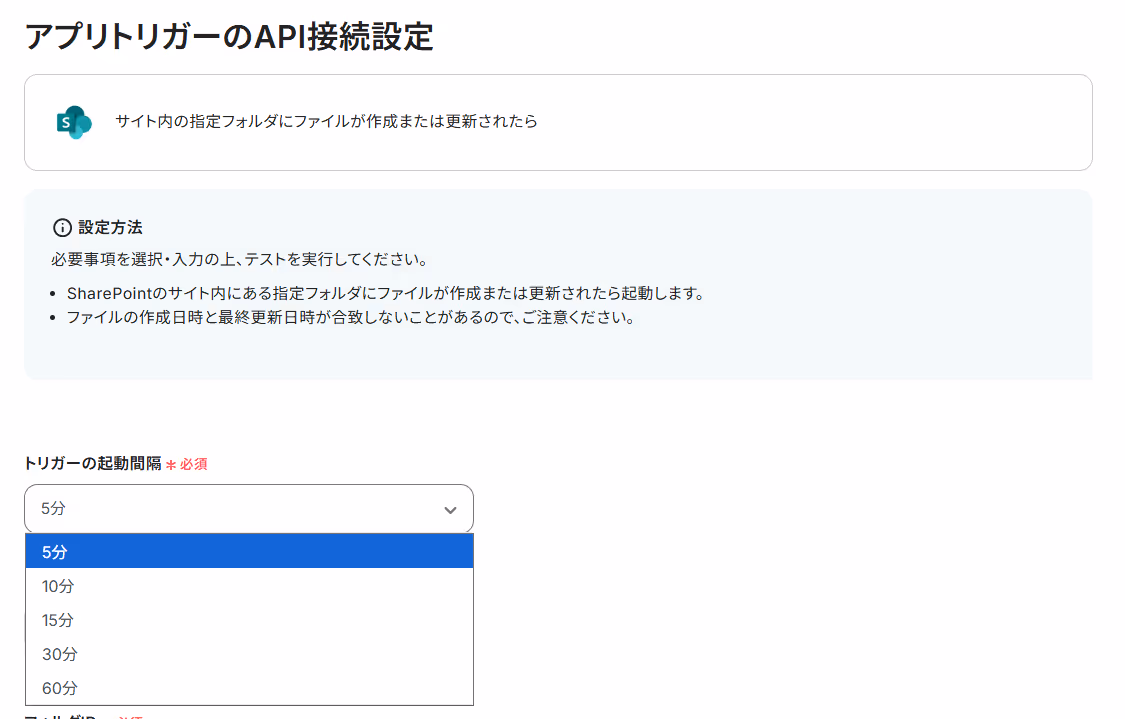Click the bullet starting with SharePointのサイト内

(386, 293)
